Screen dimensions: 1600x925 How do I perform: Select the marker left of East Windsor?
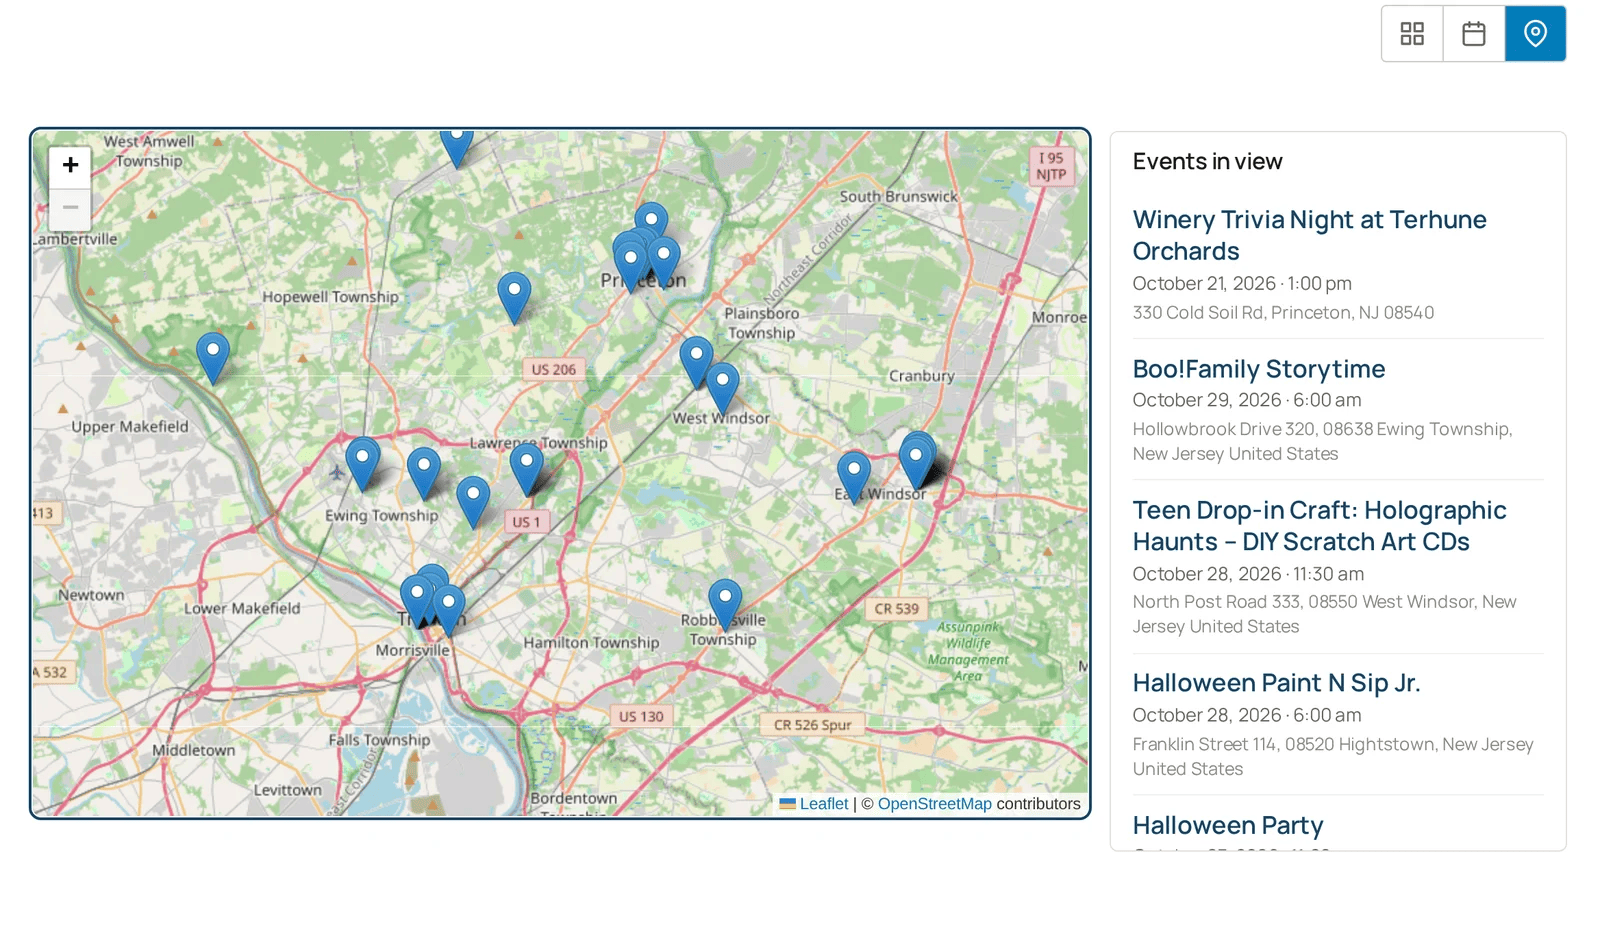coord(854,477)
